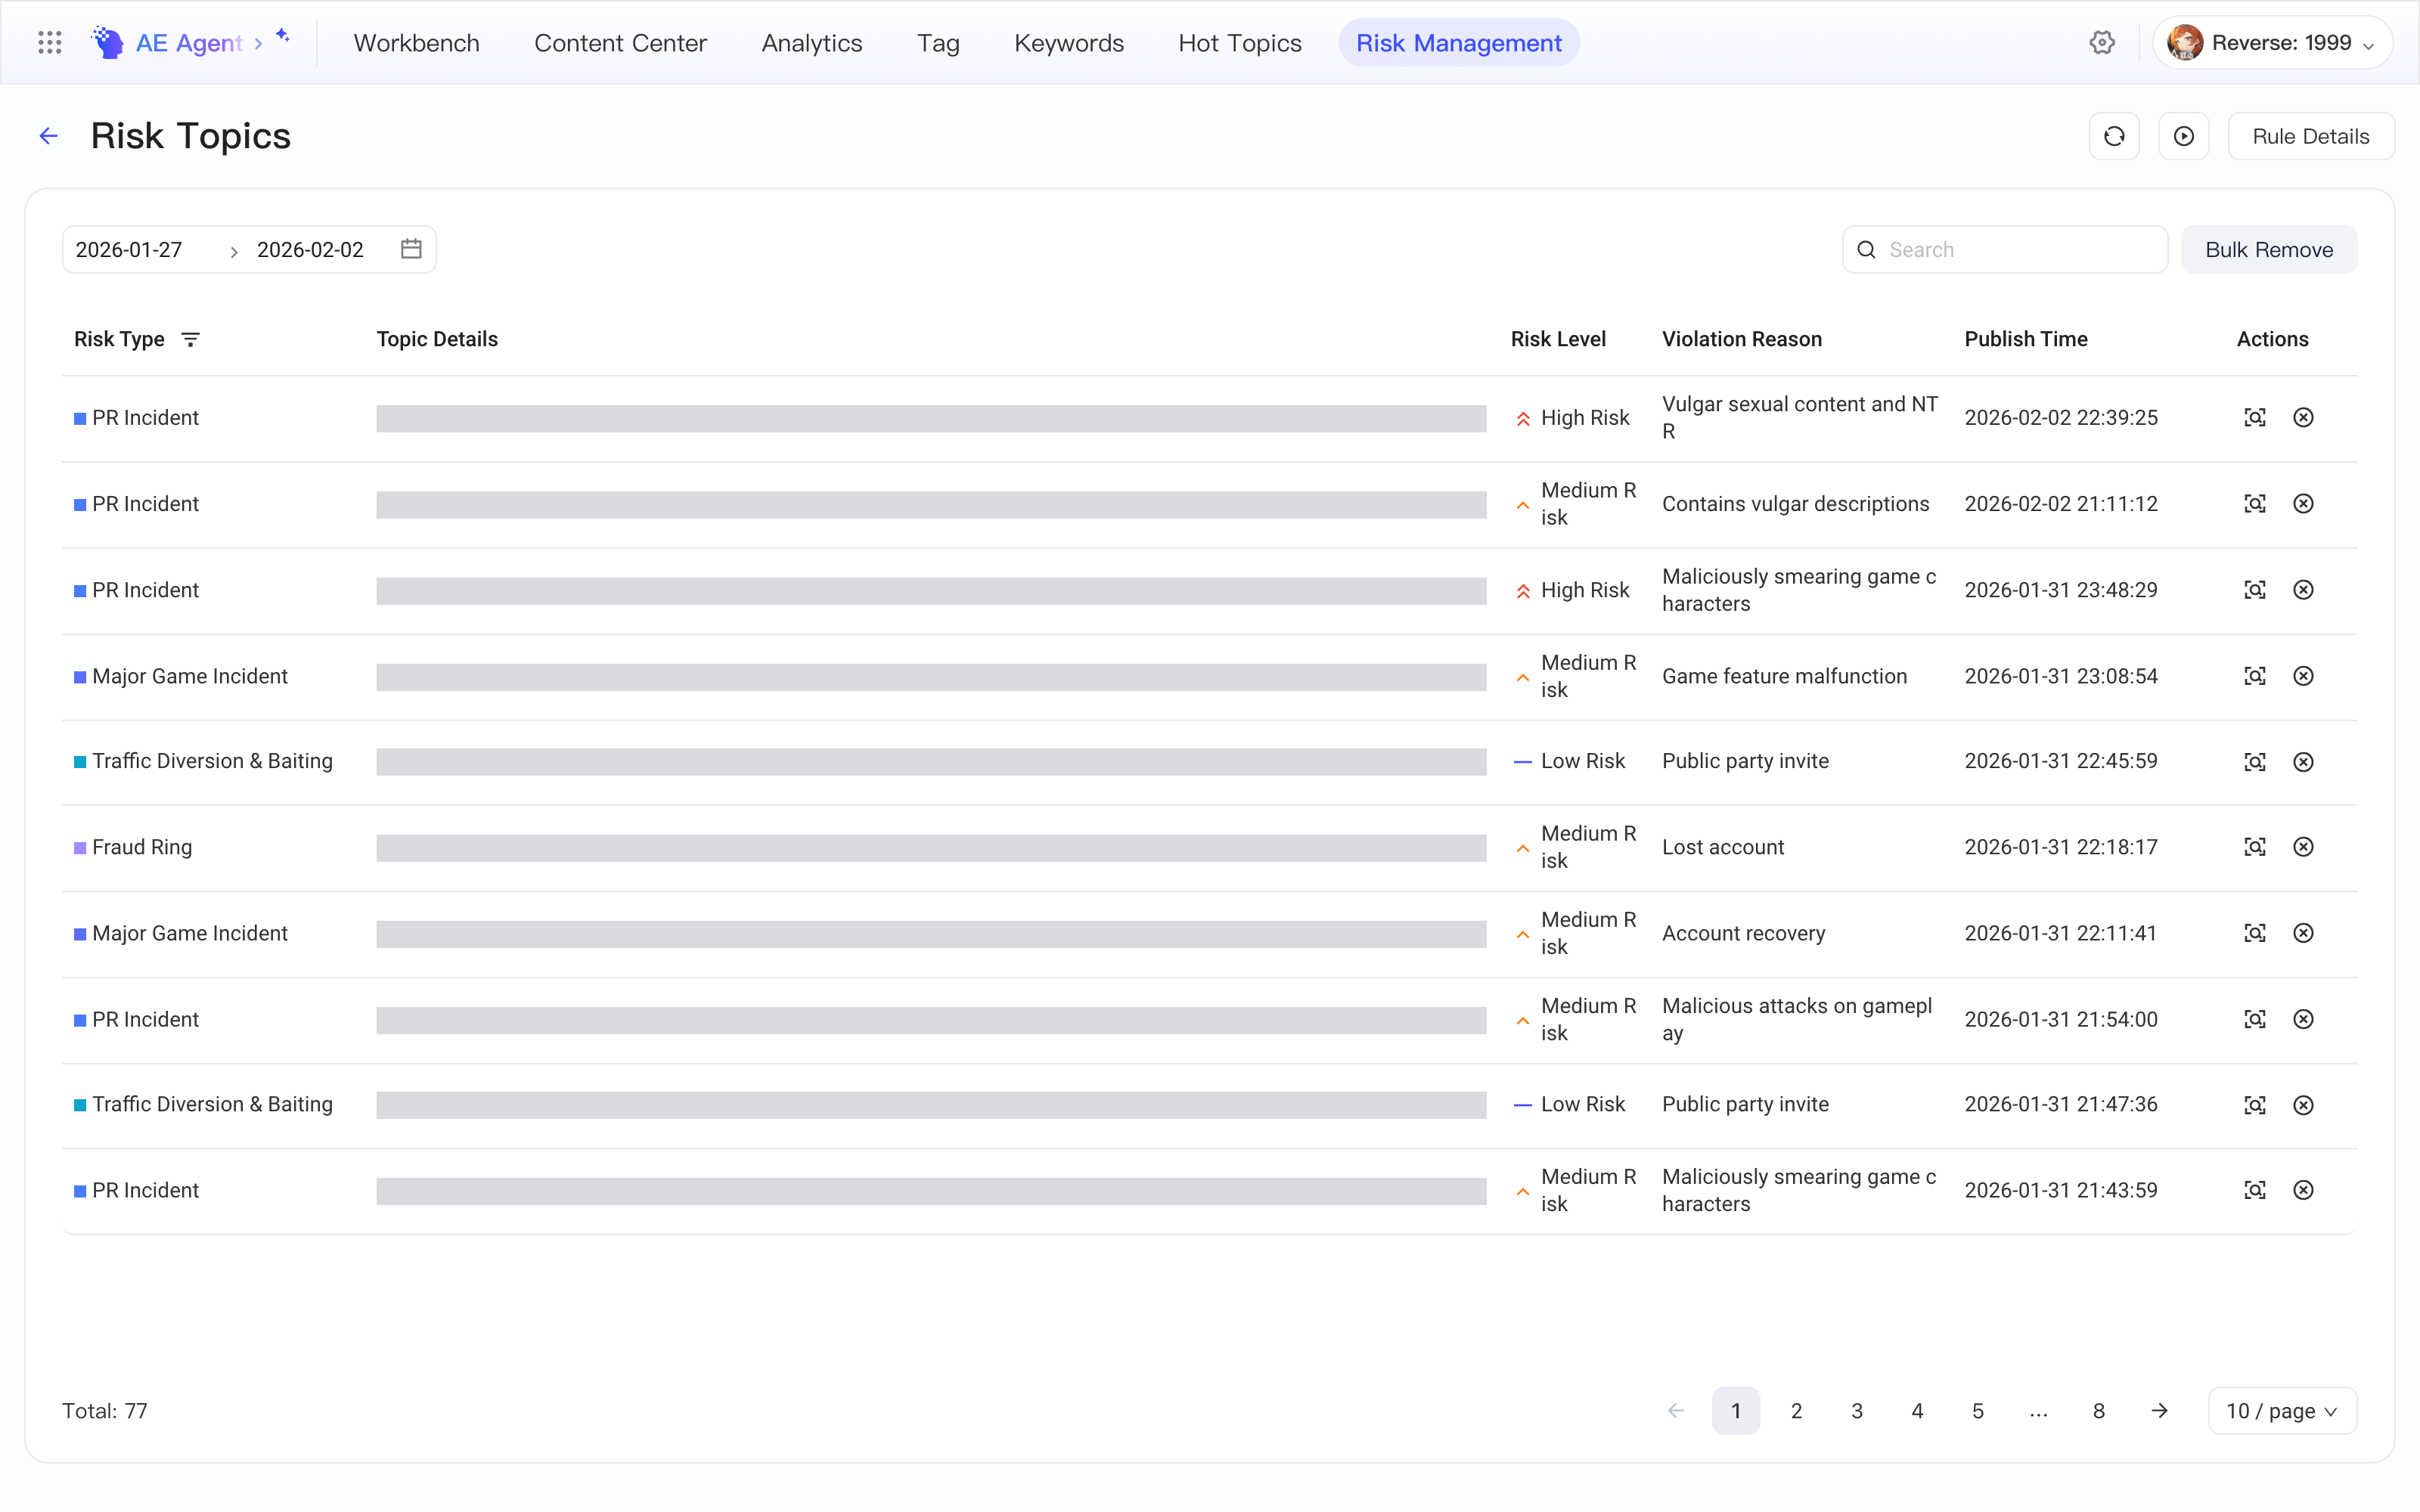
Task: Open the app grid launcher icon
Action: click(x=49, y=43)
